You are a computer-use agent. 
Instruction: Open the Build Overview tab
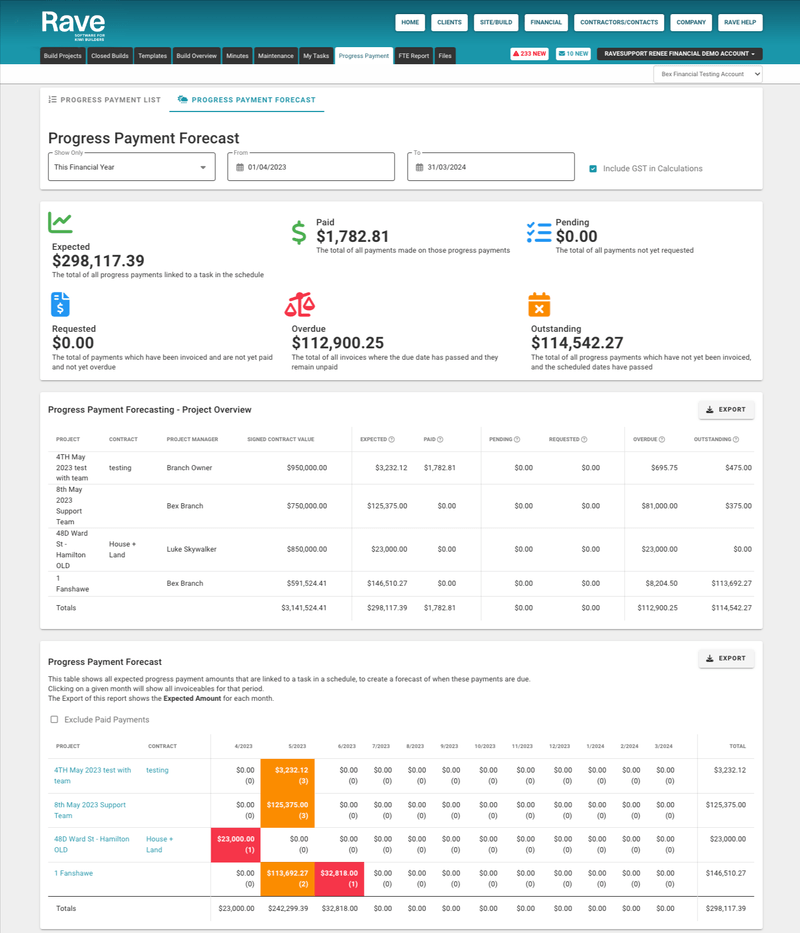tap(197, 55)
